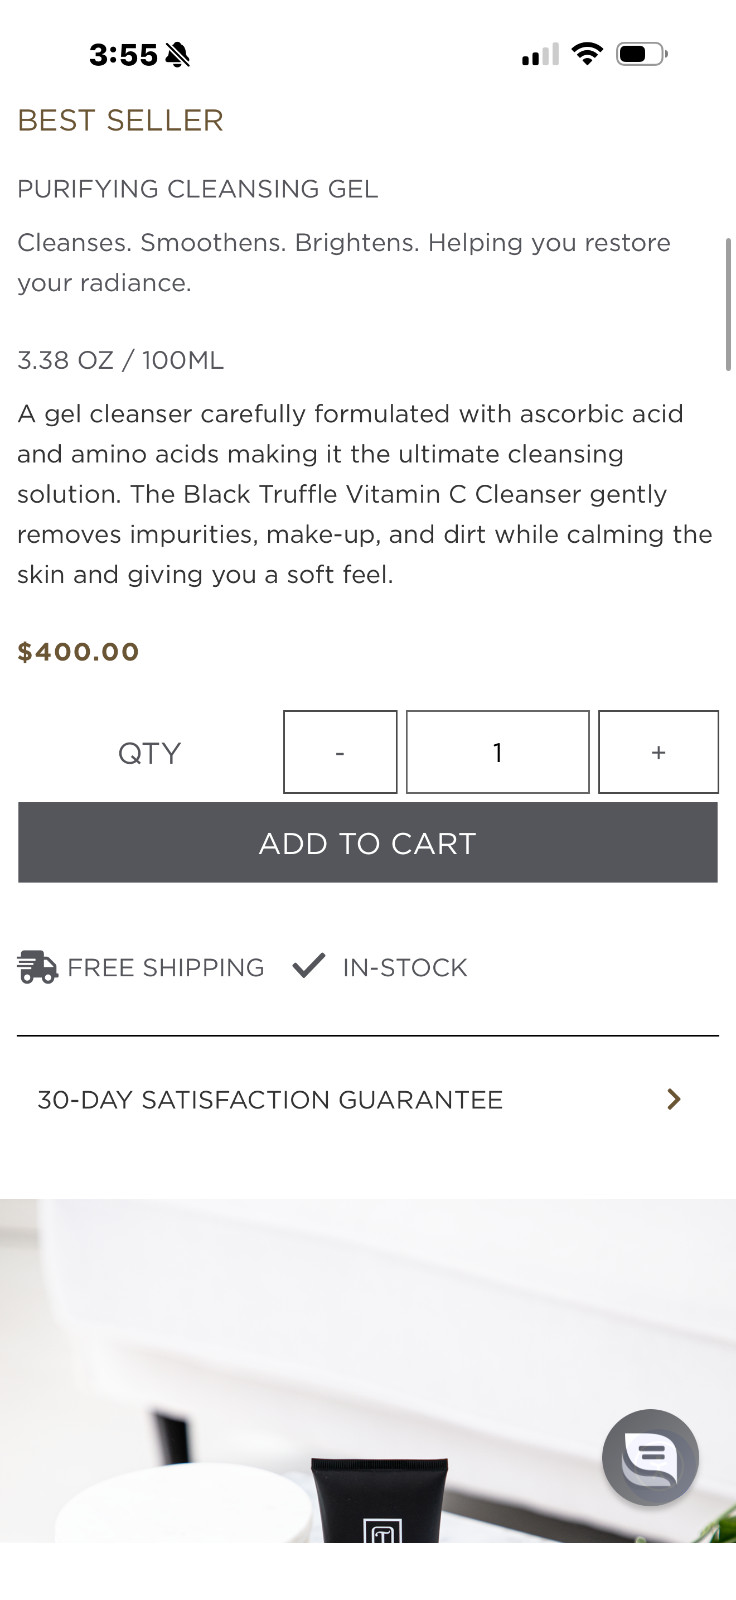This screenshot has height=1600, width=736.
Task: Expand 30-Day Satisfaction Guarantee chevron
Action: (x=674, y=1099)
